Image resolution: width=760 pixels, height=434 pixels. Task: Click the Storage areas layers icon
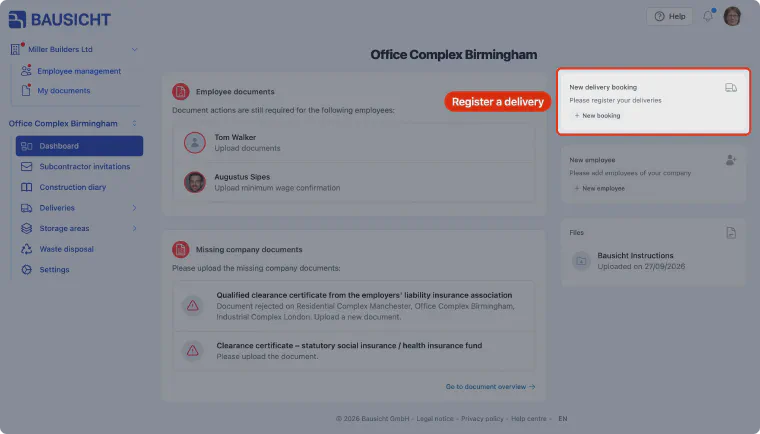tap(27, 228)
